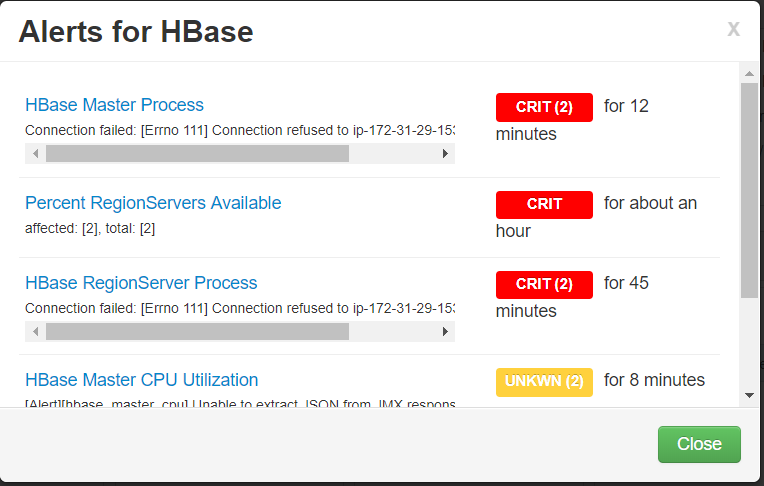Open the HBase Master Process alert
Screen dimensions: 764x486
[115, 105]
